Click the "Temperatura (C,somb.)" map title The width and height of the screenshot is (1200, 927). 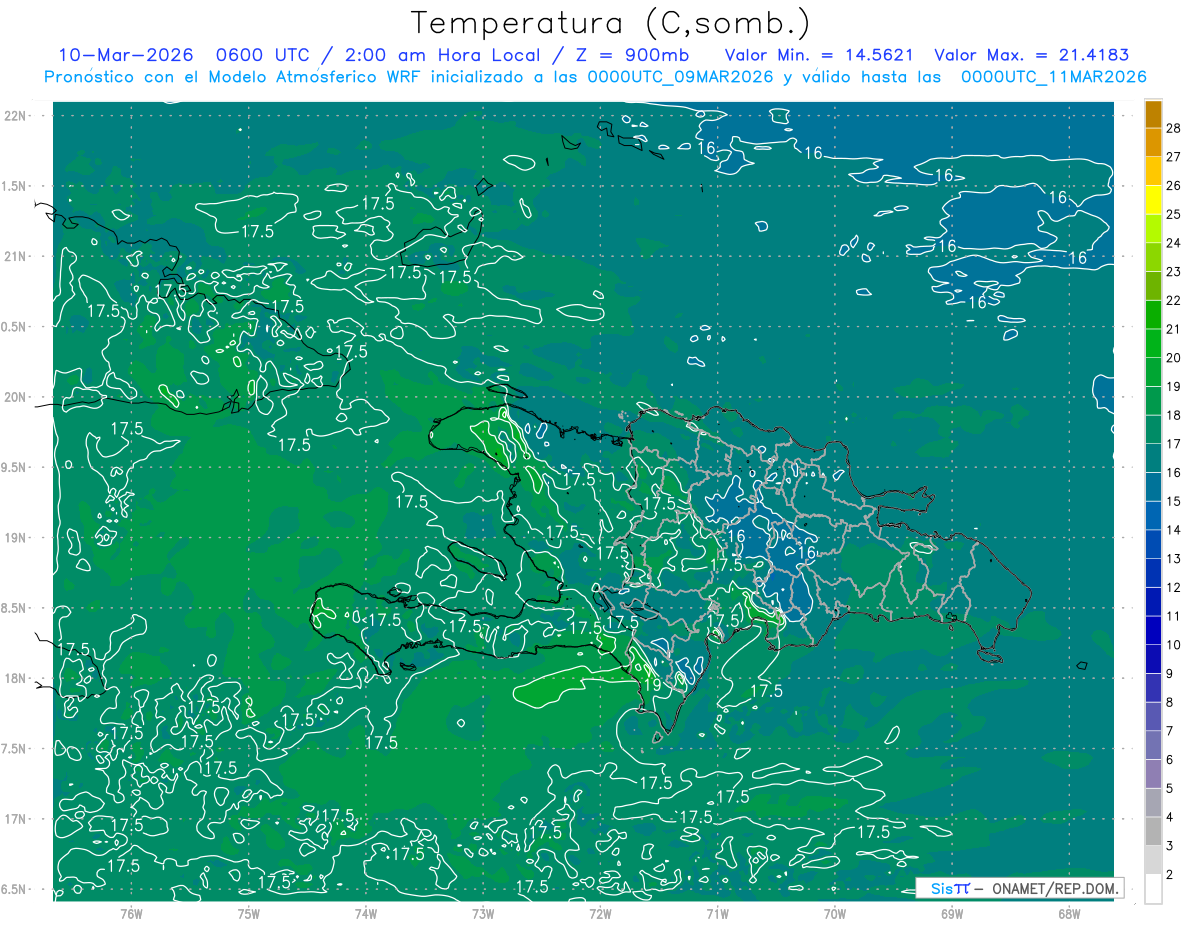coord(611,23)
